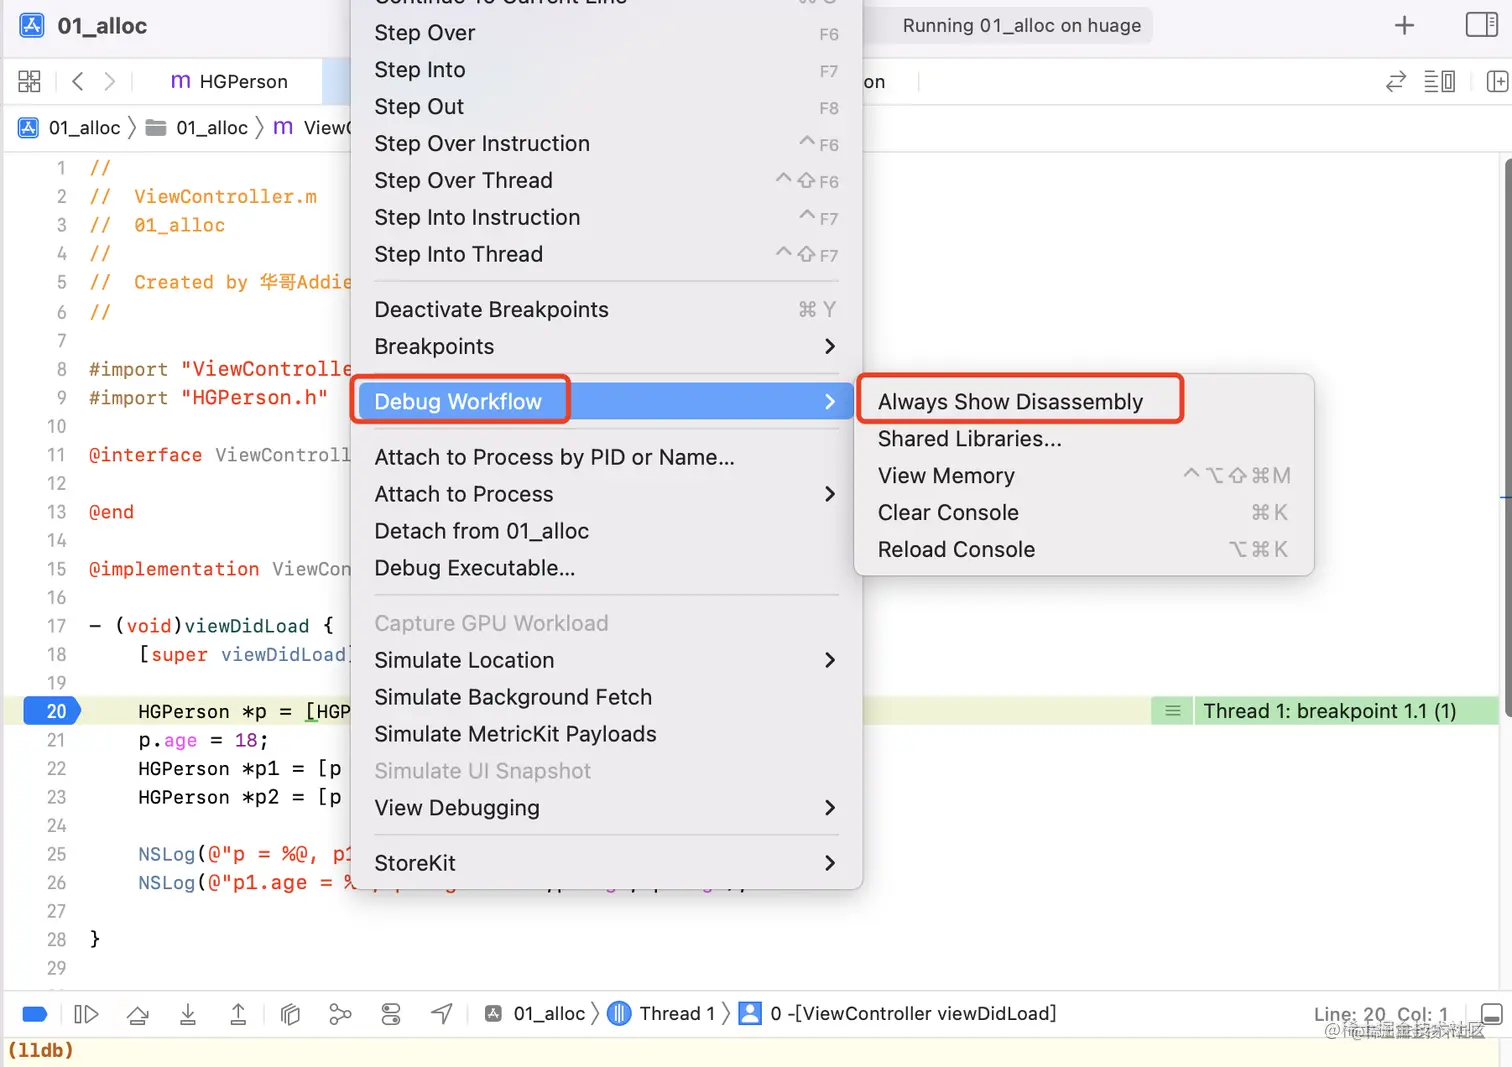Expand the StoreKit submenu
Image resolution: width=1512 pixels, height=1067 pixels.
(x=606, y=863)
